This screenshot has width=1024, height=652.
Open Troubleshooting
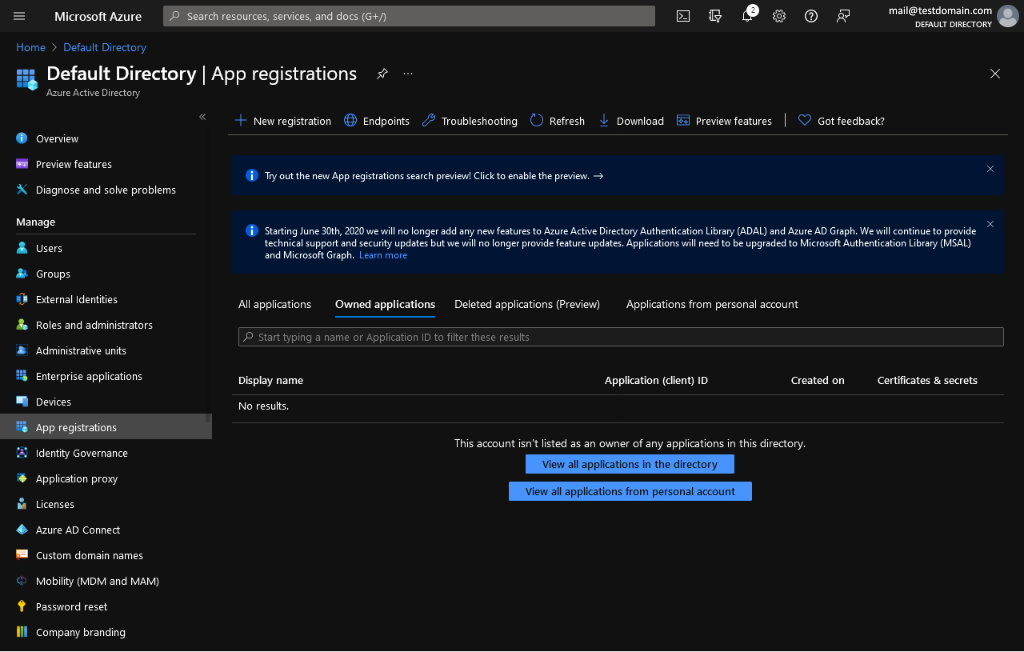[470, 121]
